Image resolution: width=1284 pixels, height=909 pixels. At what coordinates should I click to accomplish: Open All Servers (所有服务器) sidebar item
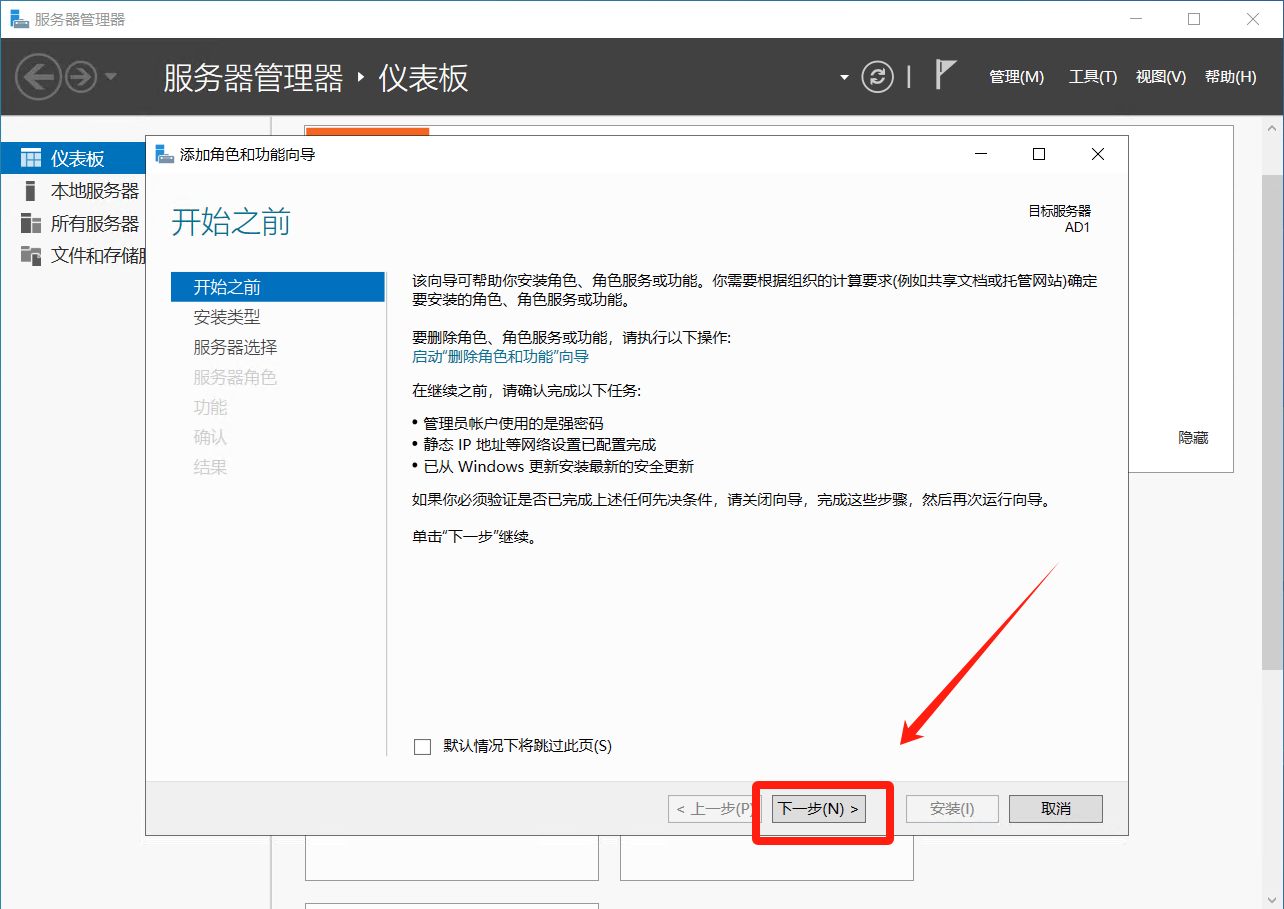pos(94,223)
